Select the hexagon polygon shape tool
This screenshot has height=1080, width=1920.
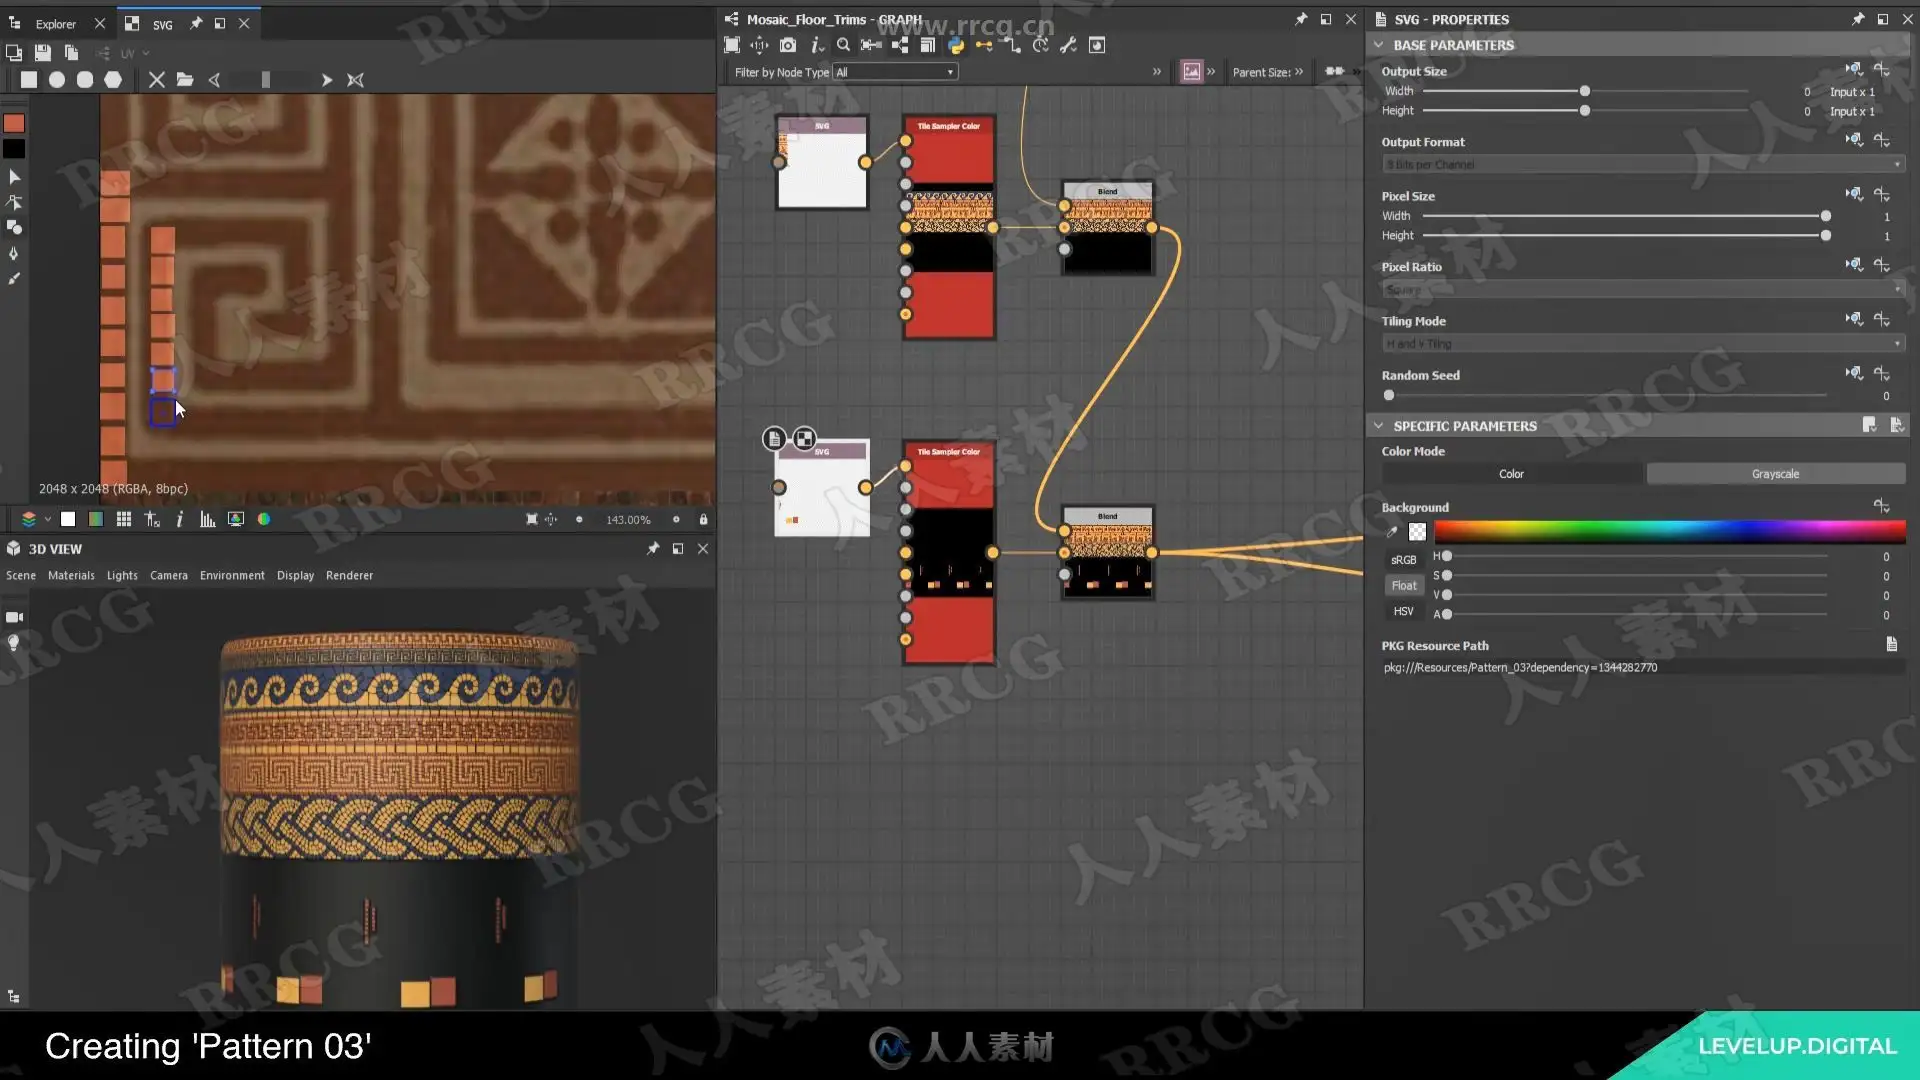click(113, 79)
